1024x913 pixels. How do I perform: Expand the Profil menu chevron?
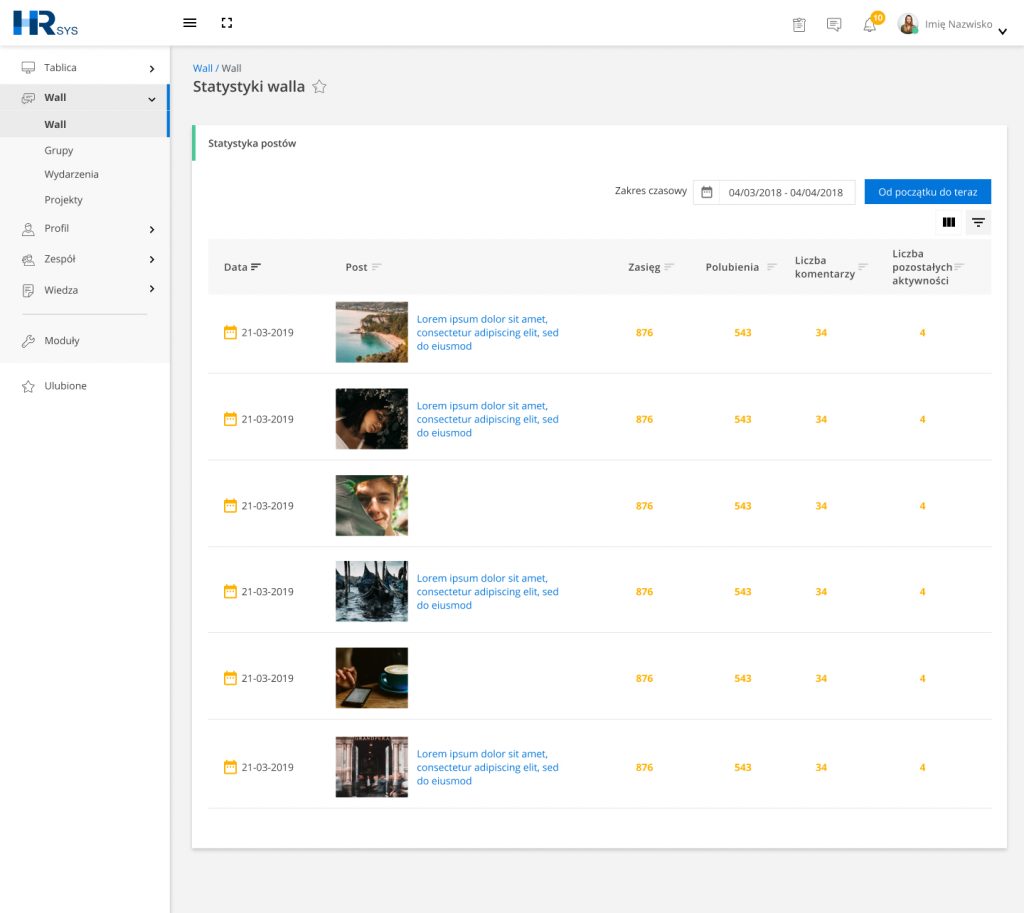pyautogui.click(x=152, y=229)
